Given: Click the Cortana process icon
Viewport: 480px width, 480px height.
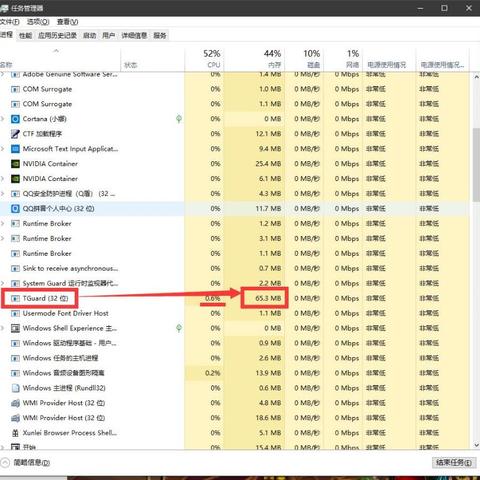Looking at the screenshot, I should (15, 119).
